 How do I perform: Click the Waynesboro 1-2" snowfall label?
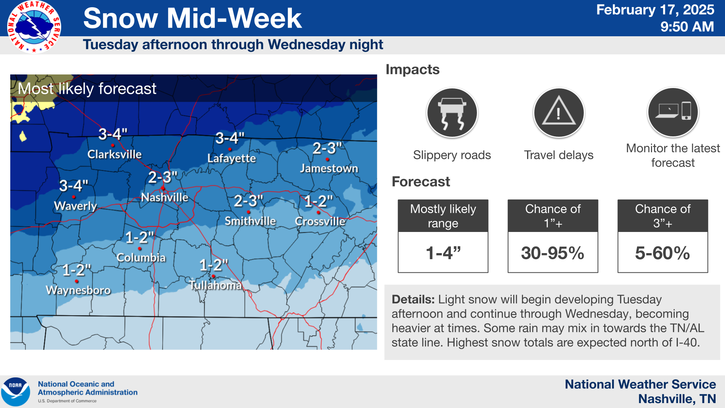click(77, 270)
